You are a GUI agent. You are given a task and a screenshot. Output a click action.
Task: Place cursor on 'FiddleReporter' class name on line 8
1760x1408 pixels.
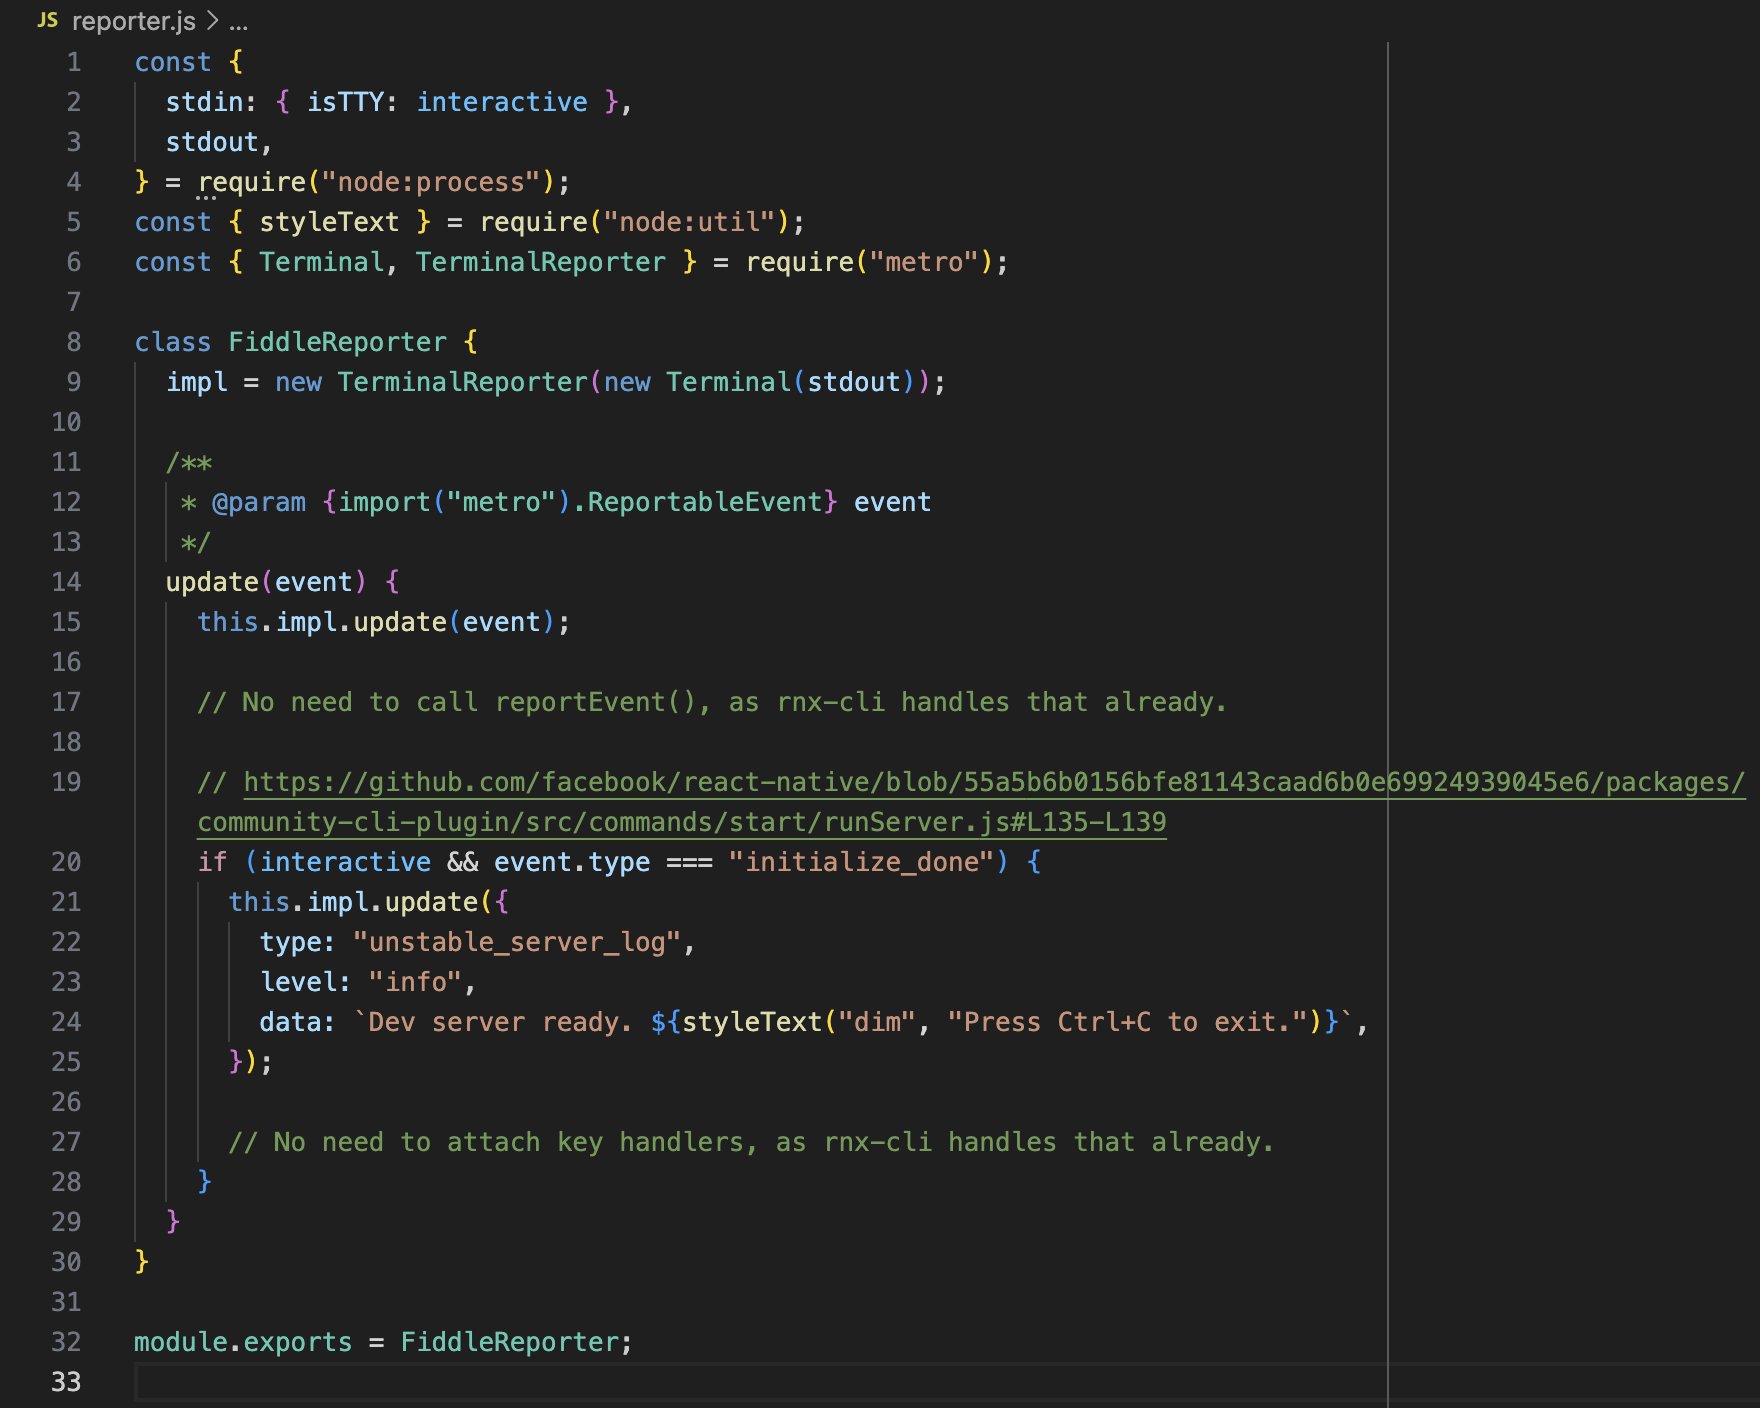[x=338, y=342]
